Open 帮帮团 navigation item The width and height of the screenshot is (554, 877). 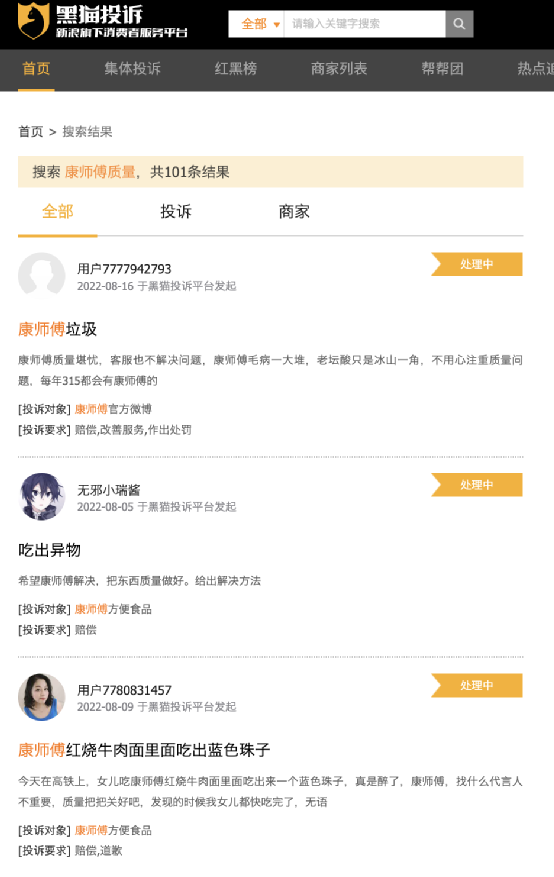click(x=442, y=69)
